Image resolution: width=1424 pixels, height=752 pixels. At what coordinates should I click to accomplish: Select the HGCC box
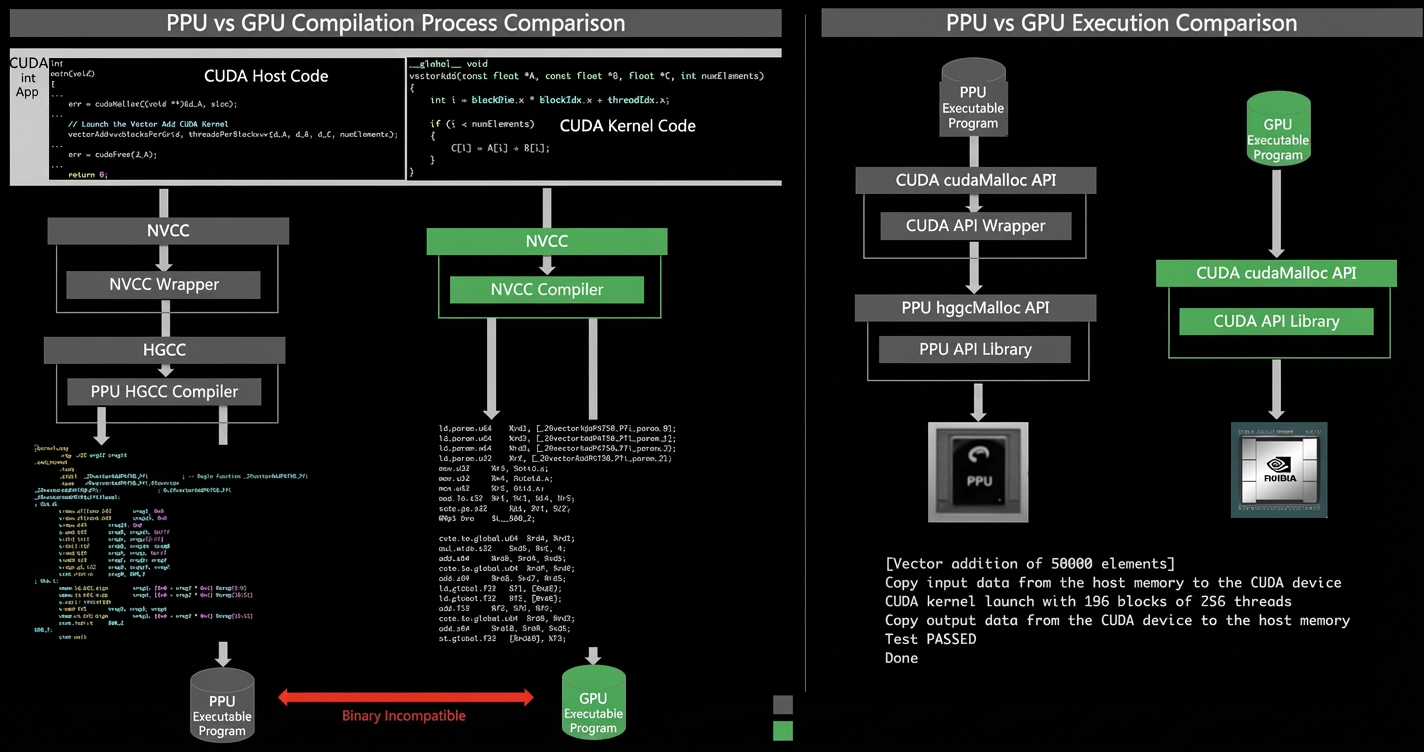click(164, 349)
